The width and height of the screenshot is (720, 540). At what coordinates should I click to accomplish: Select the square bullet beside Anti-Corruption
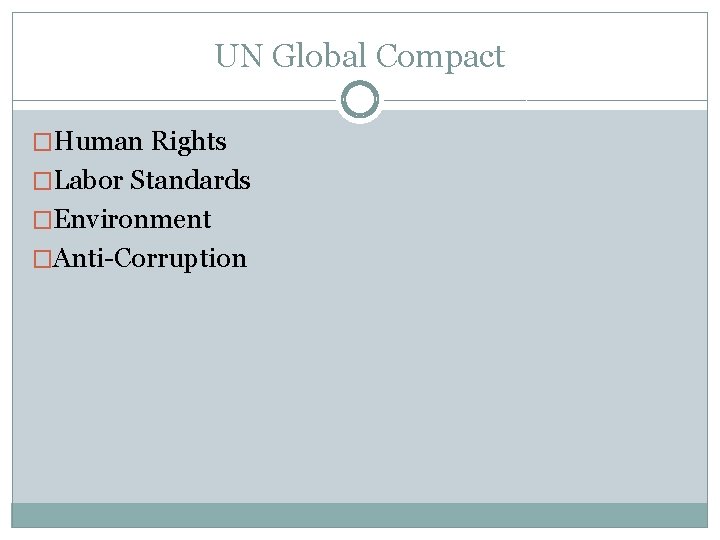click(42, 259)
